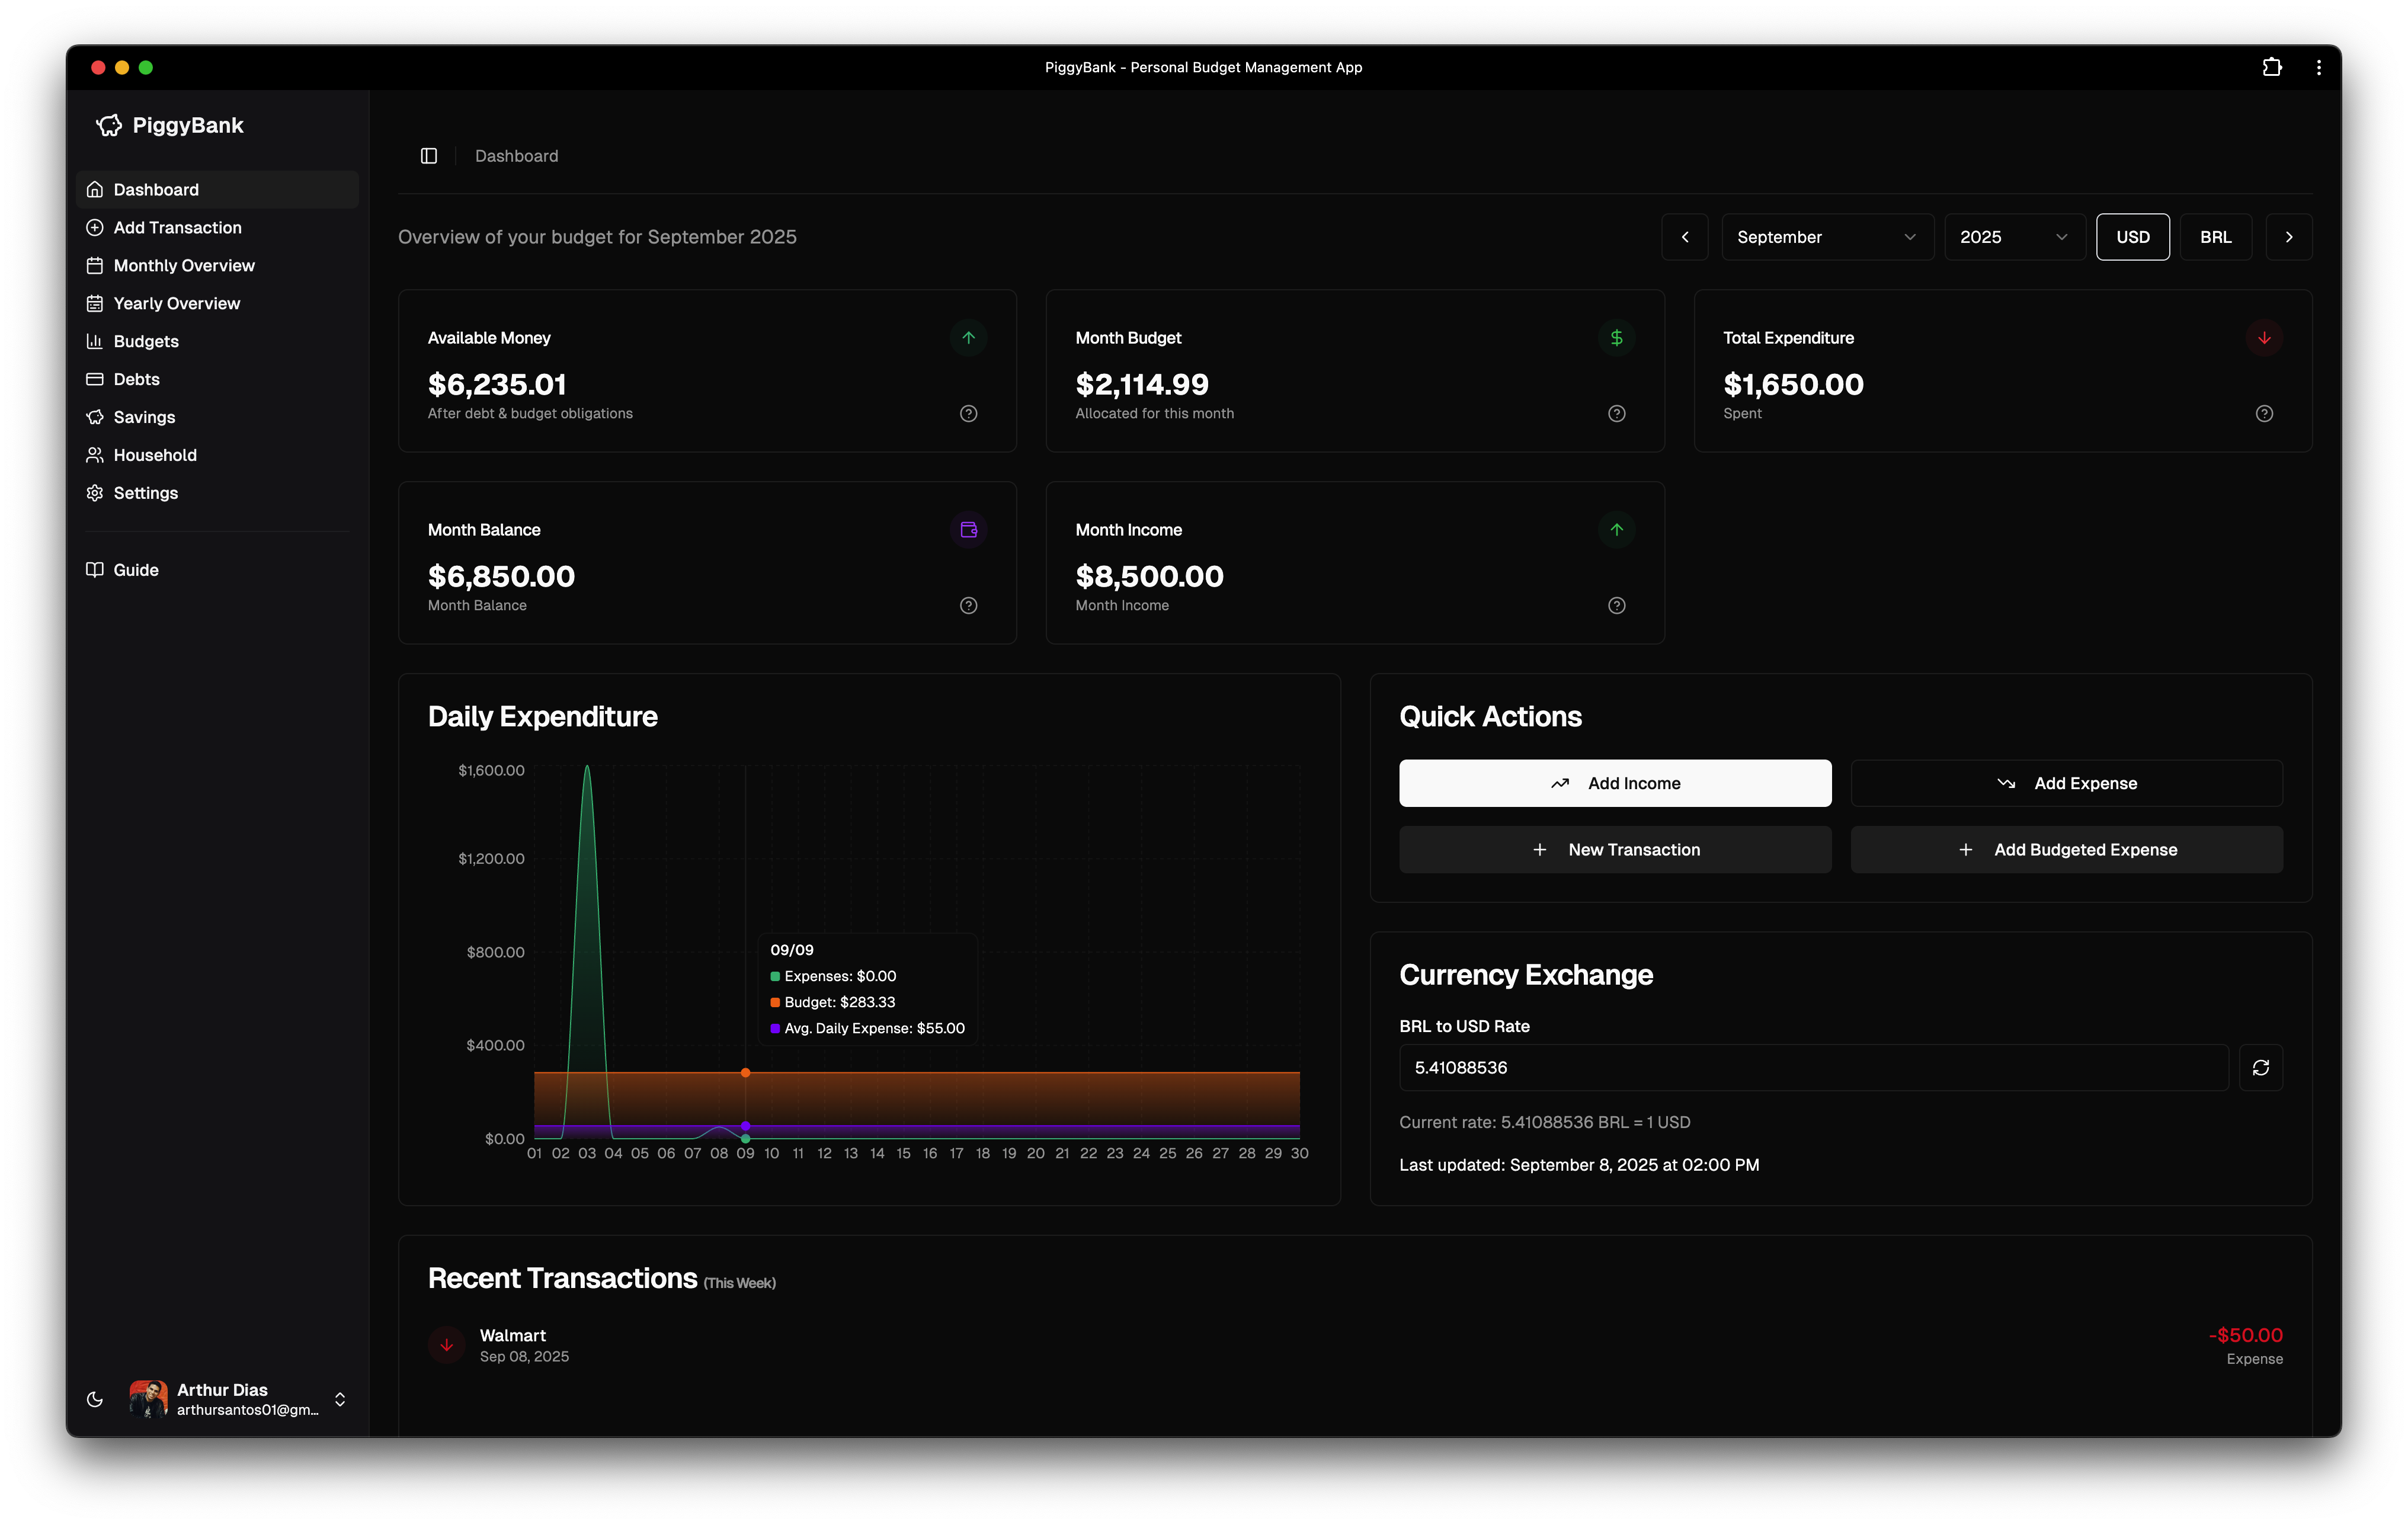This screenshot has height=1525, width=2408.
Task: Click the Guide book icon
Action: [x=95, y=570]
